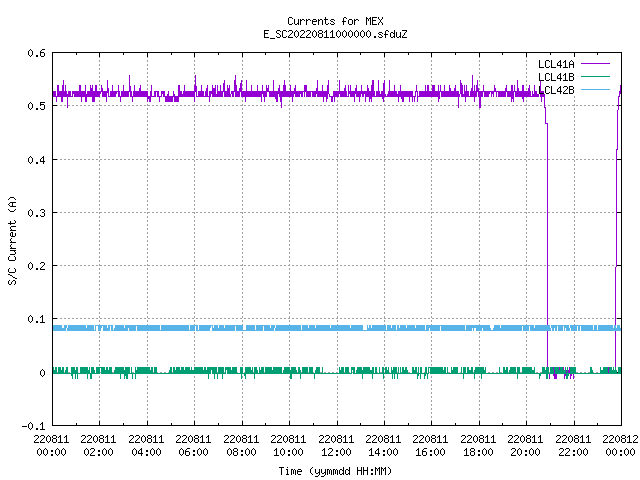This screenshot has width=640, height=480.
Task: Click the y-axis tick value 0.6
Action: tap(36, 53)
